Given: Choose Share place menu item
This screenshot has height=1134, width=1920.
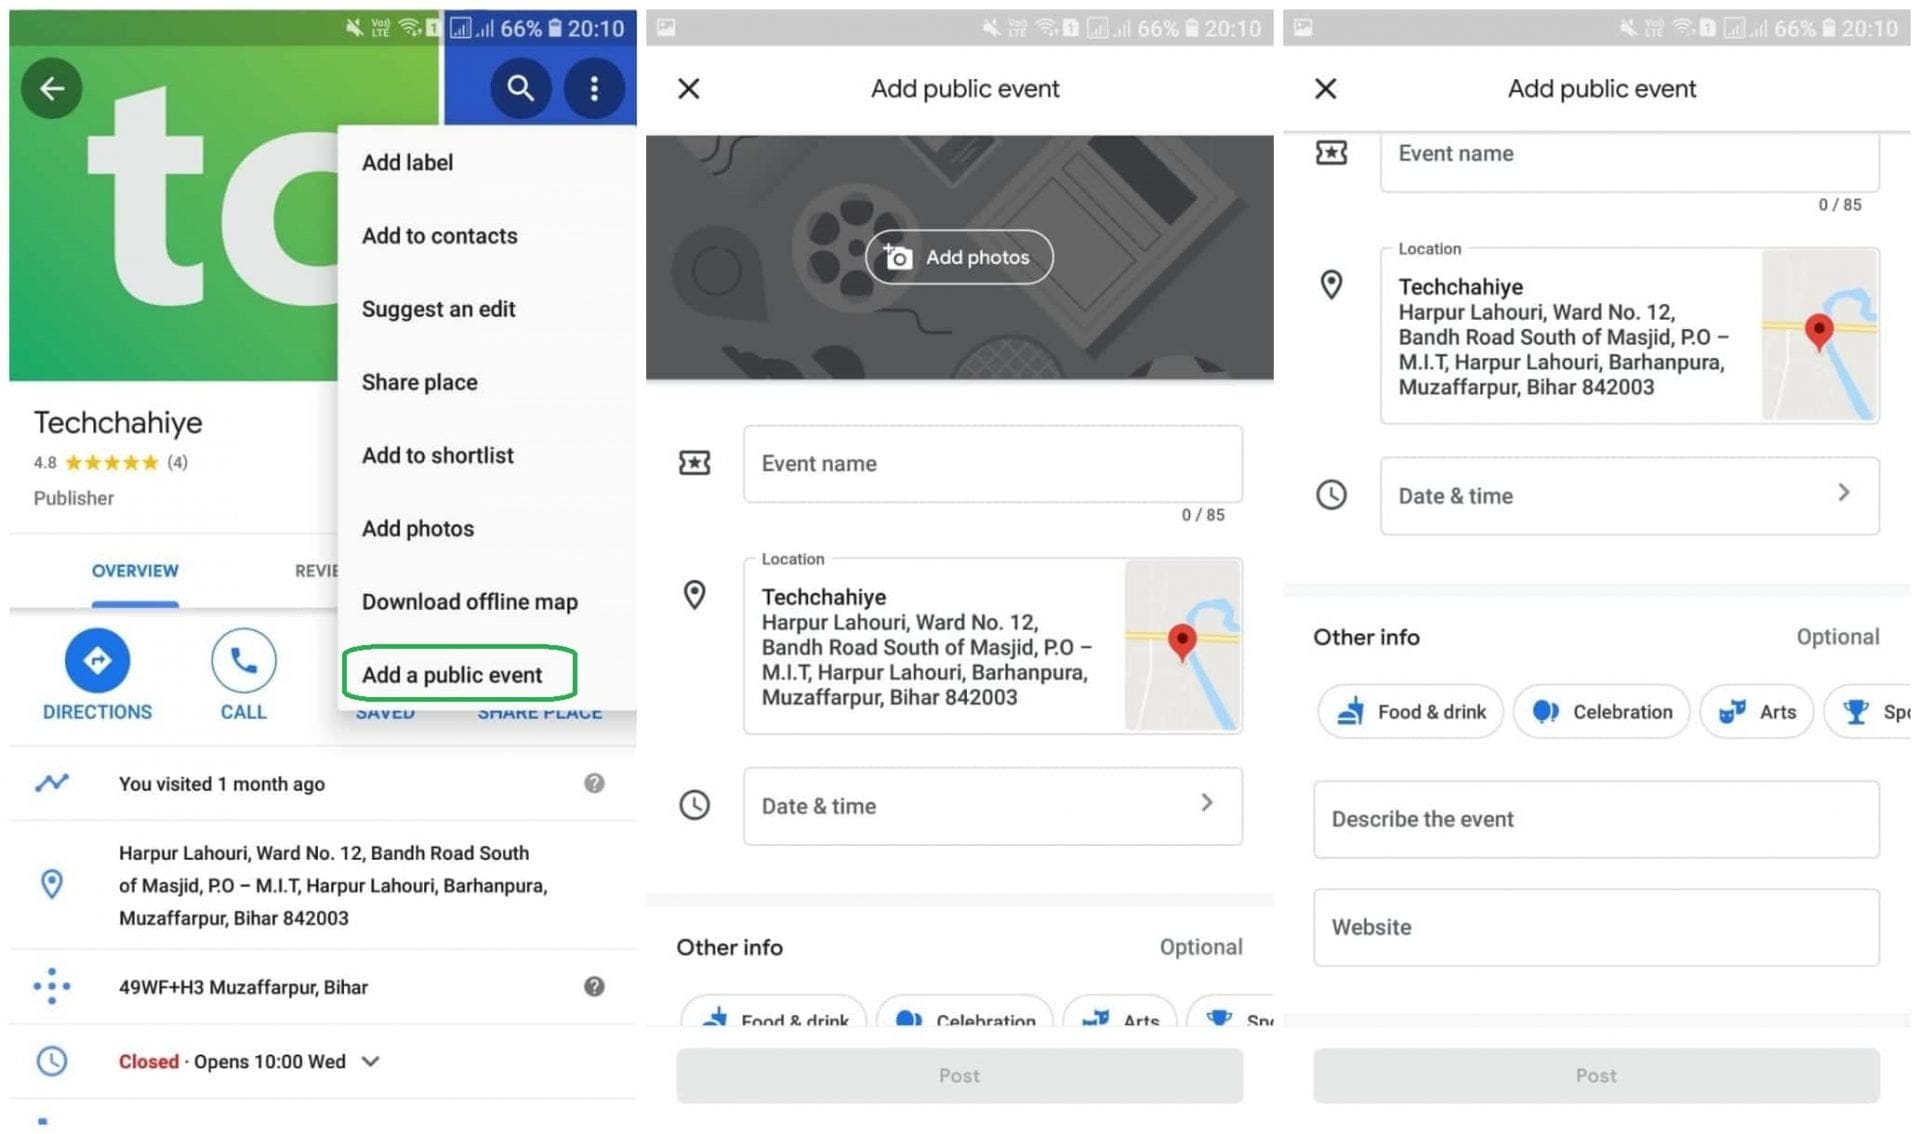Looking at the screenshot, I should tap(419, 382).
